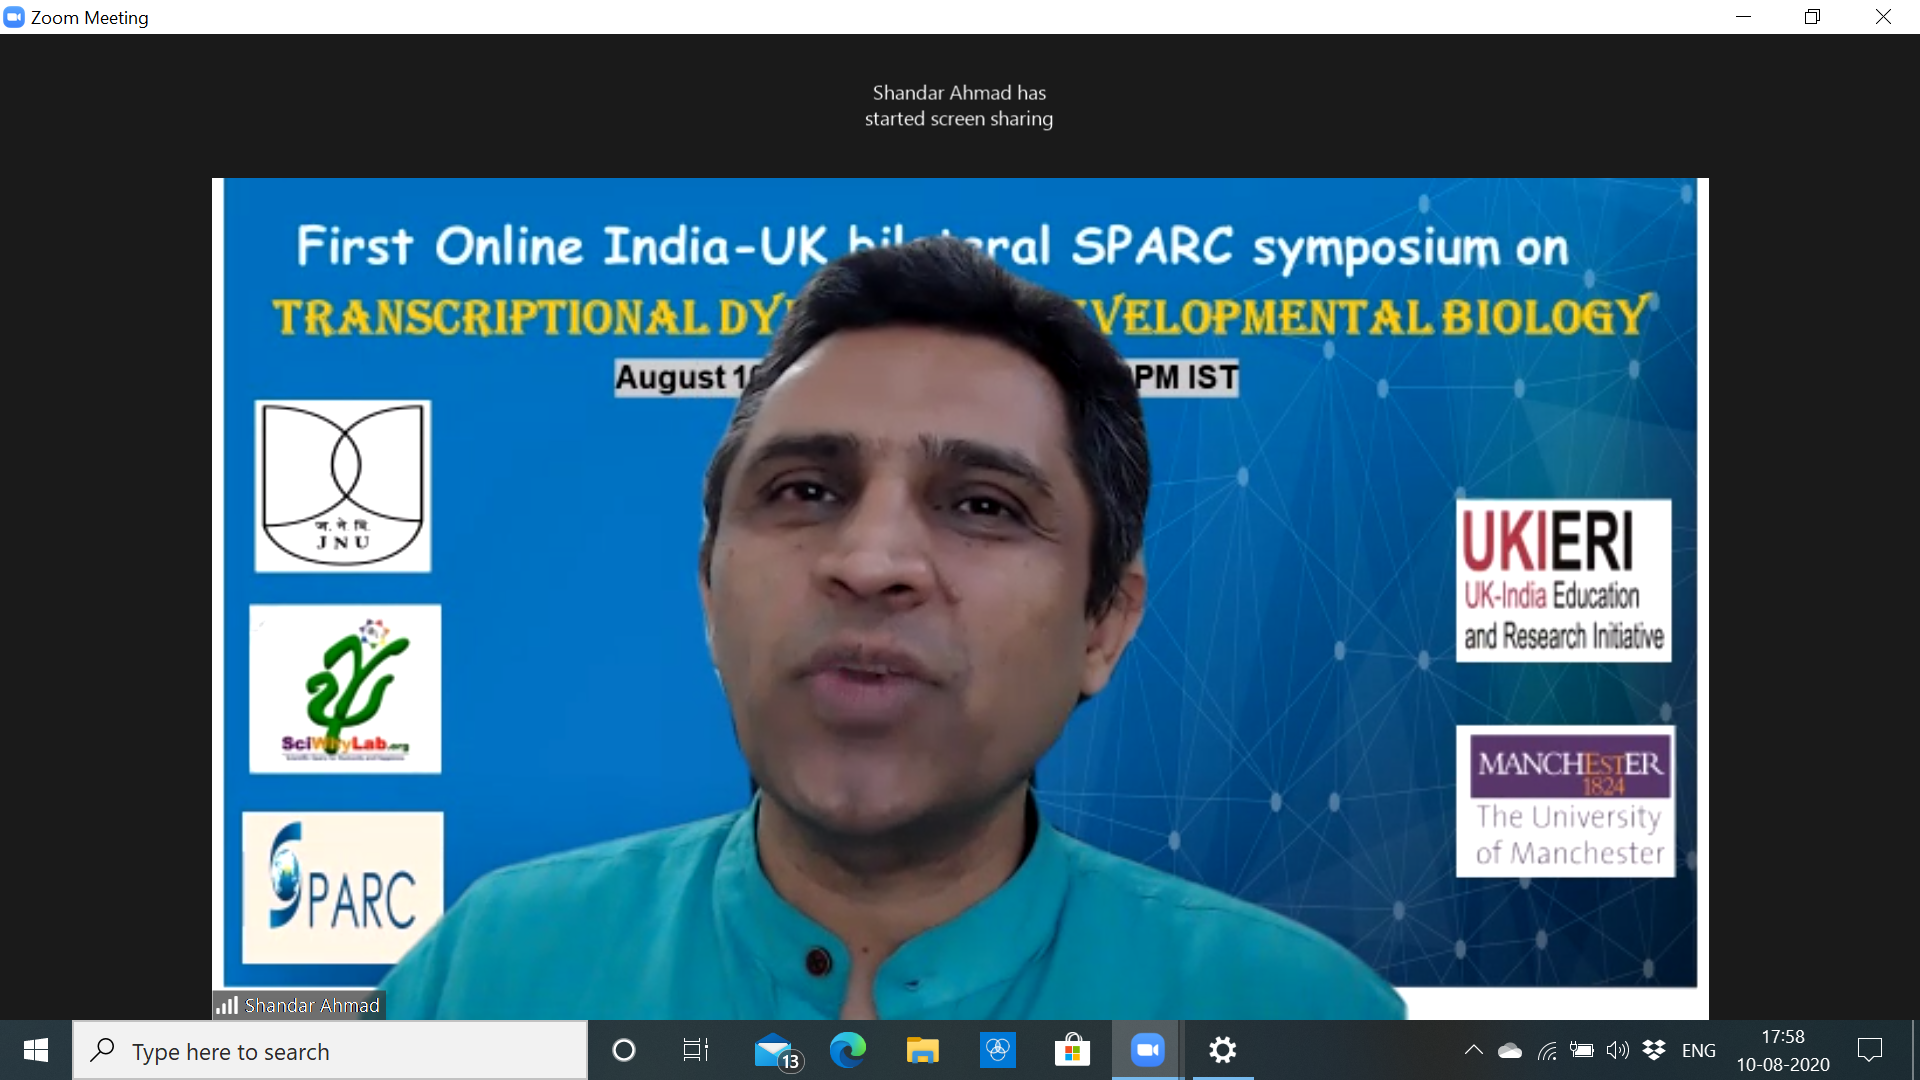This screenshot has height=1080, width=1920.
Task: Open Cortana circle icon
Action: tap(624, 1050)
